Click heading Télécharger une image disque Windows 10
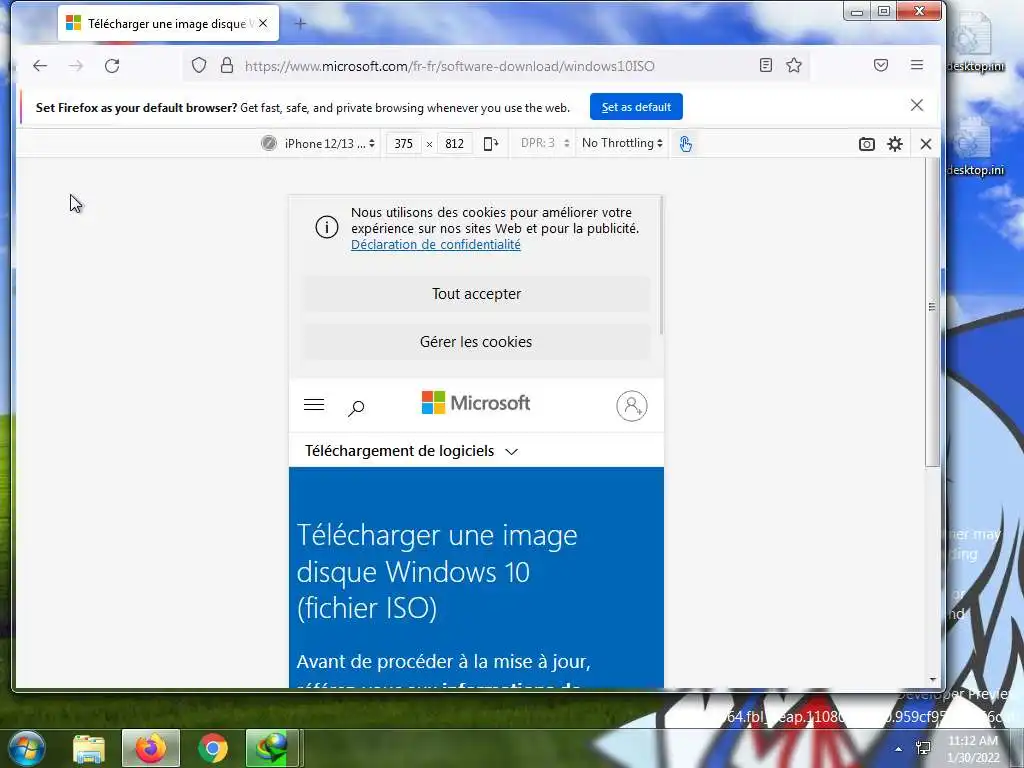The width and height of the screenshot is (1024, 768). 437,571
